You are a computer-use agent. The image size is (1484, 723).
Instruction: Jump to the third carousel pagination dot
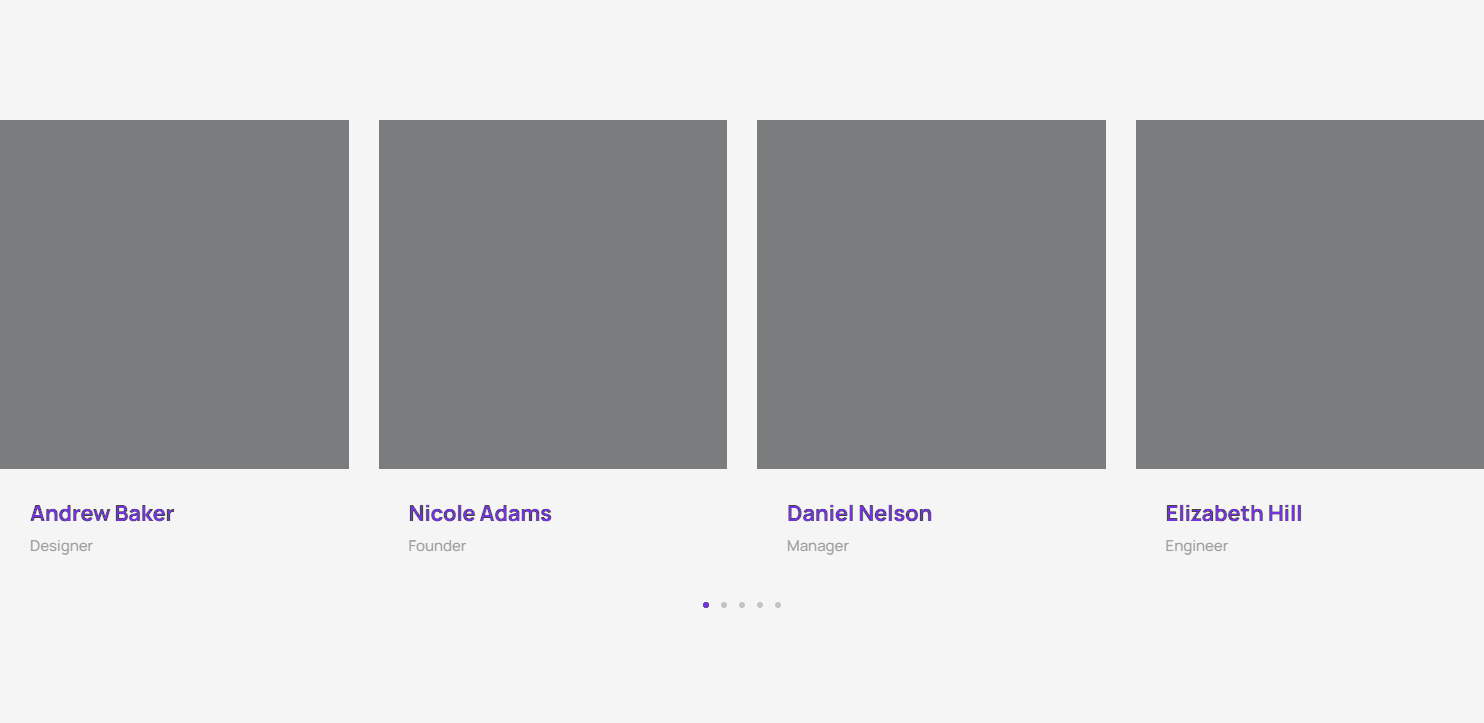(742, 605)
